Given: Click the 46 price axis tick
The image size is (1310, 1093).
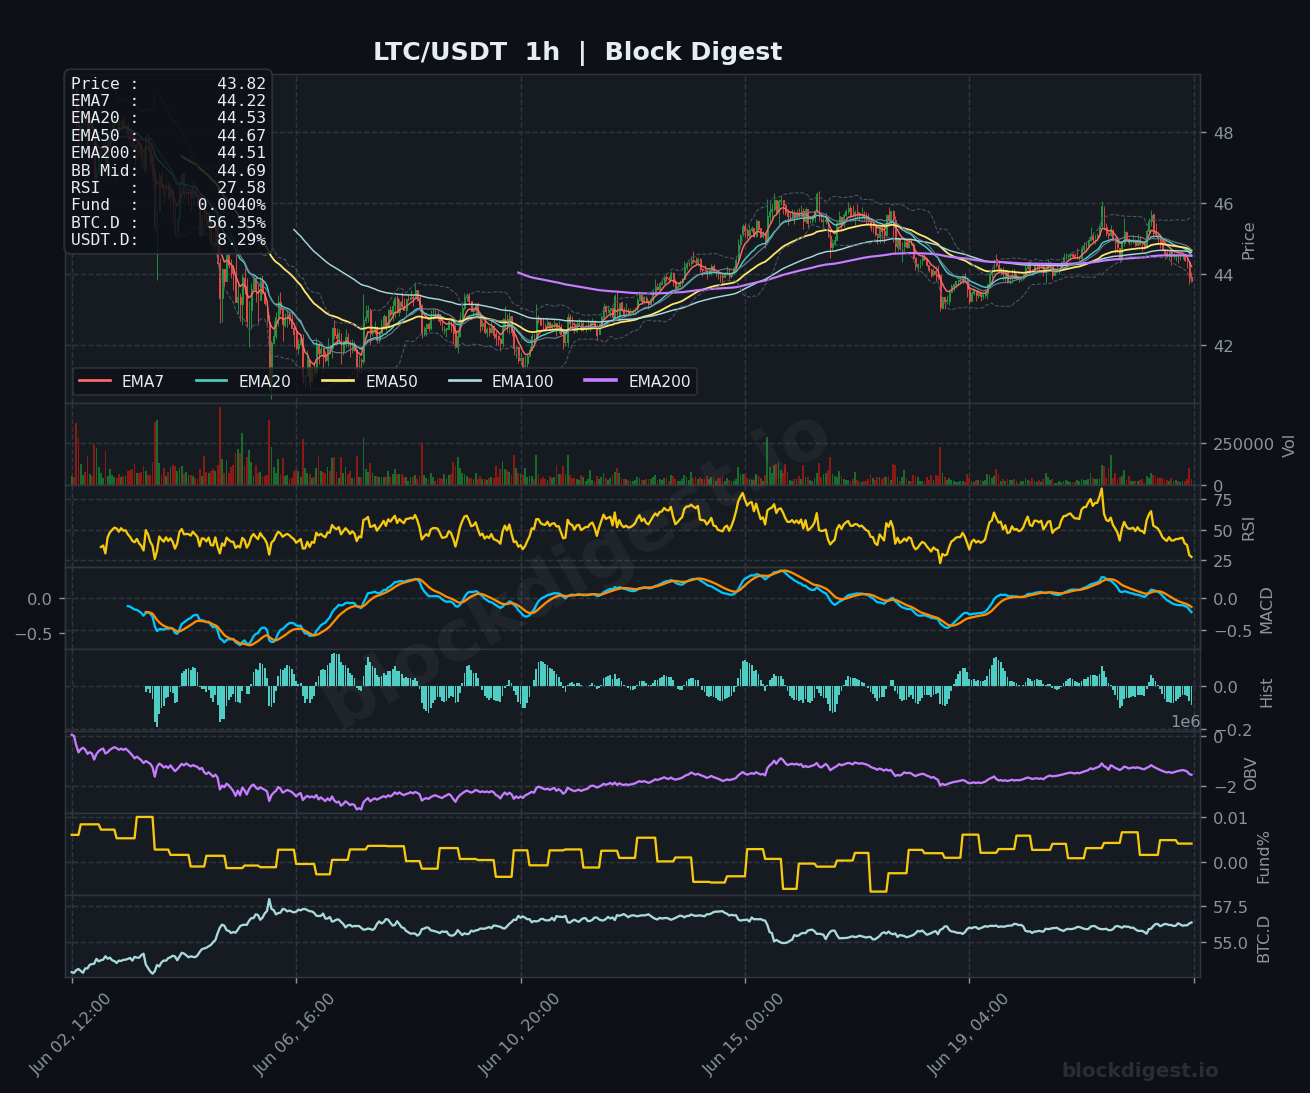Looking at the screenshot, I should [1223, 204].
